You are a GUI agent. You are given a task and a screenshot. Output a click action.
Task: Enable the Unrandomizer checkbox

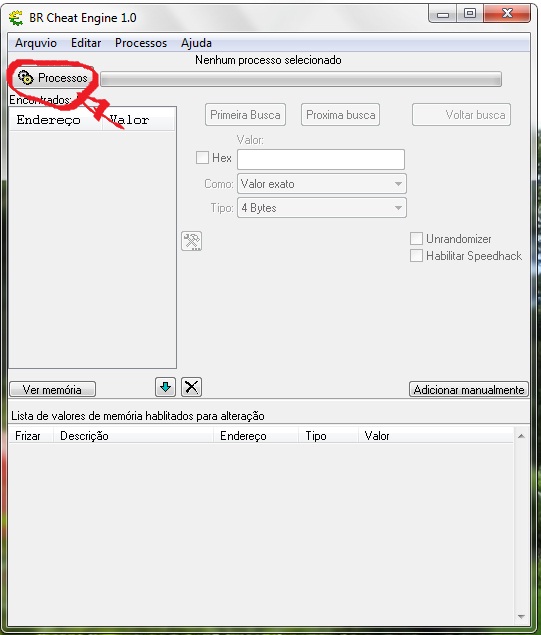click(416, 239)
